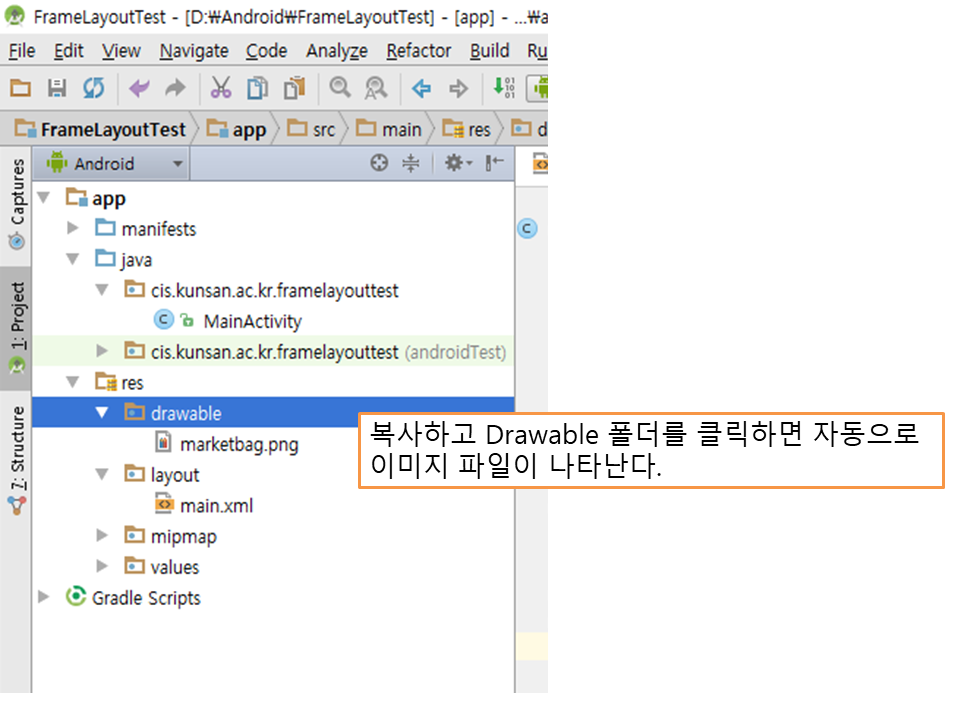Click the Paste clipboard icon
The image size is (960, 720).
pyautogui.click(x=294, y=89)
